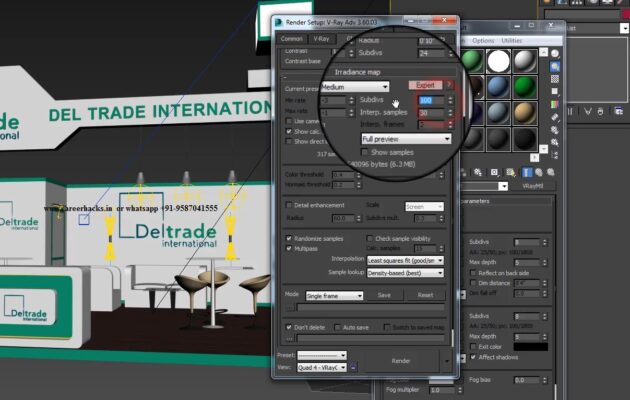Enable the Auto save checkbox
Viewport: 630px width, 400px height.
click(x=336, y=327)
